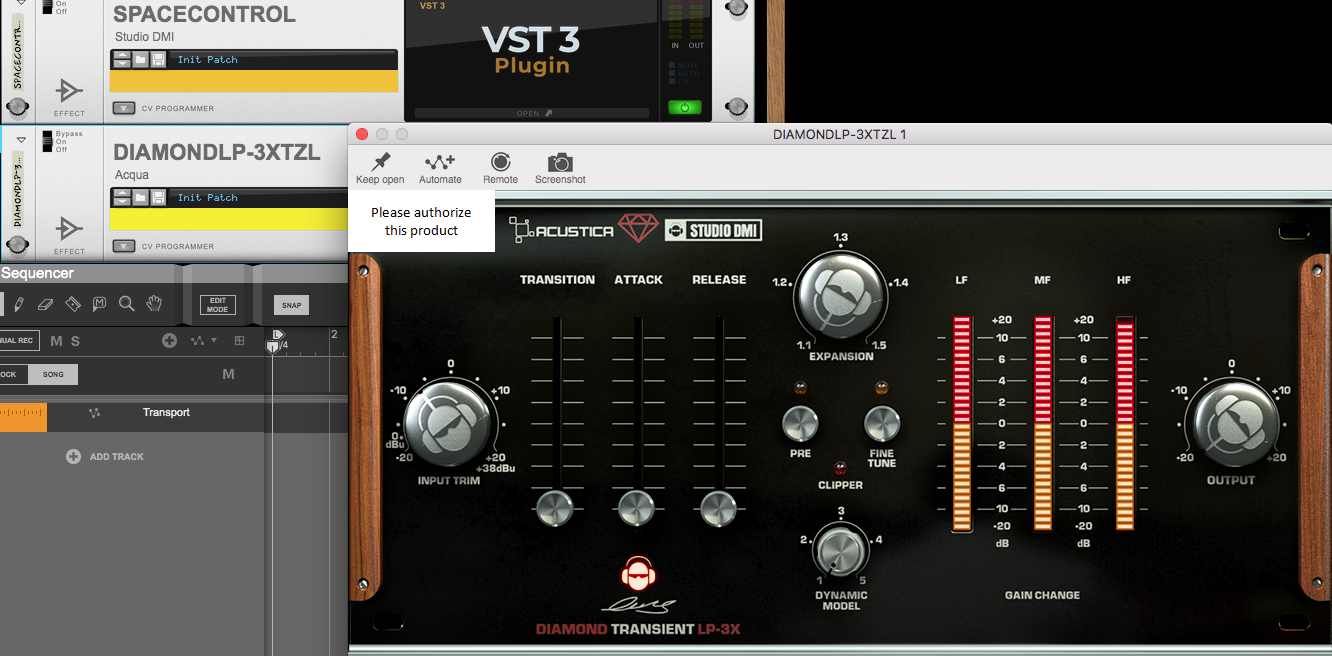Toggle the PRE button
This screenshot has width=1332, height=656.
[x=800, y=424]
